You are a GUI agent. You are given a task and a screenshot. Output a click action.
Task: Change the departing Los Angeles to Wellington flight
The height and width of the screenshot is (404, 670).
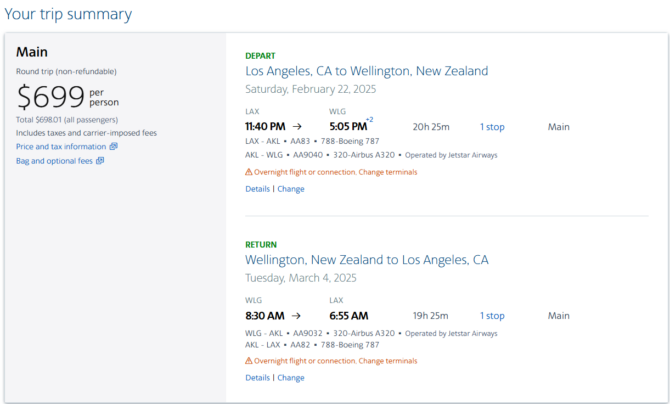tap(291, 189)
